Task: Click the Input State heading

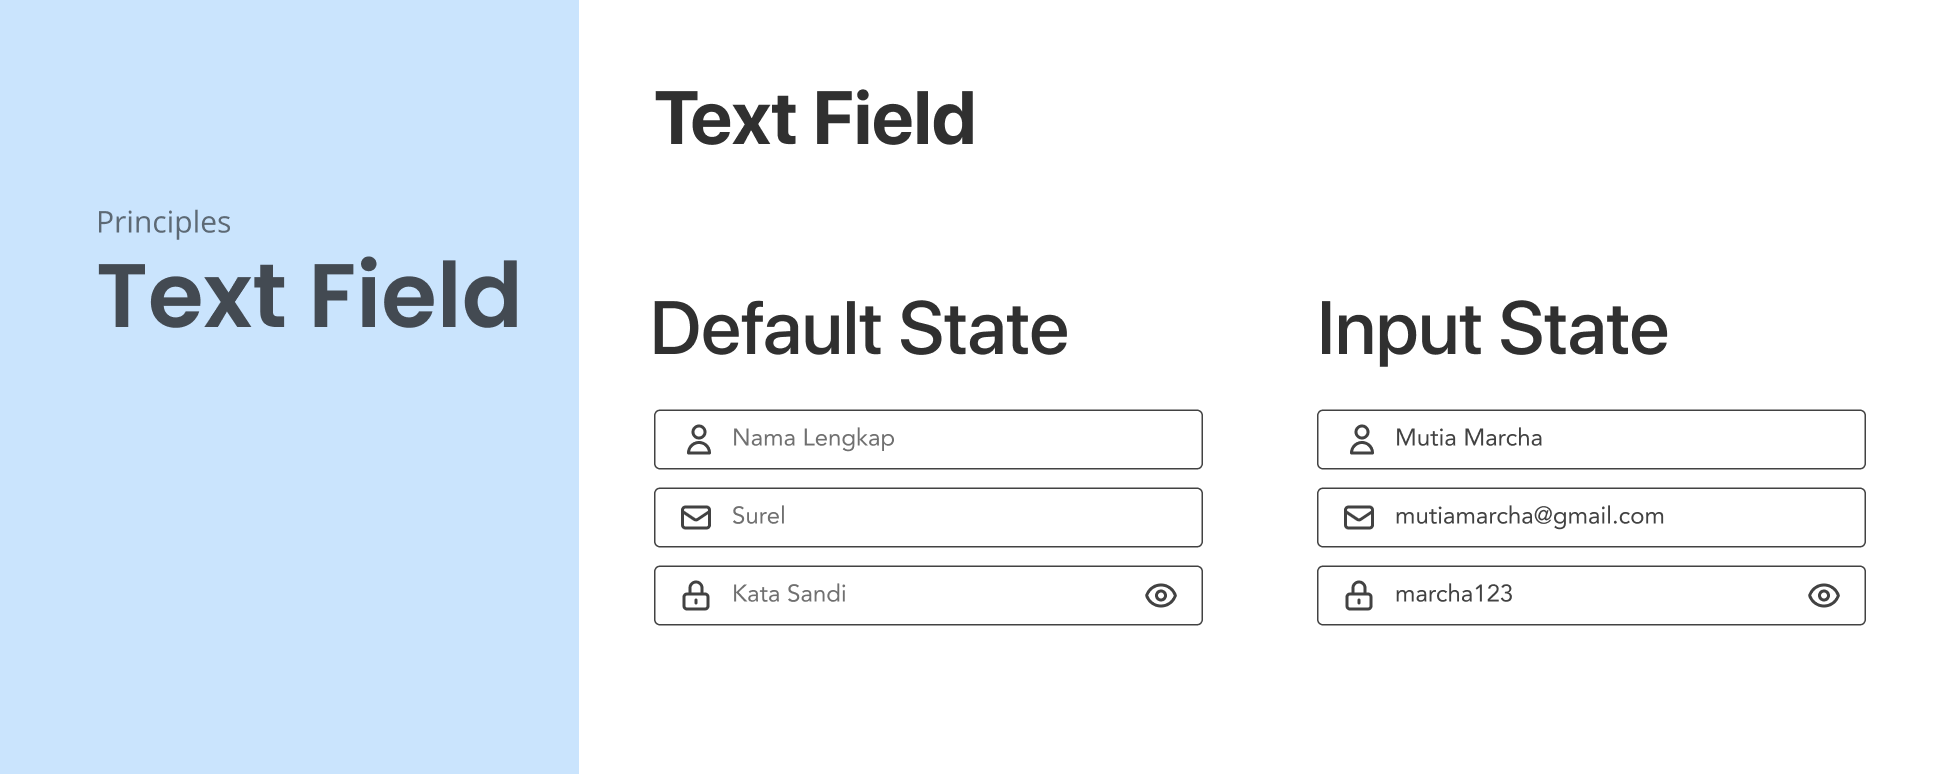Action: [x=1492, y=329]
